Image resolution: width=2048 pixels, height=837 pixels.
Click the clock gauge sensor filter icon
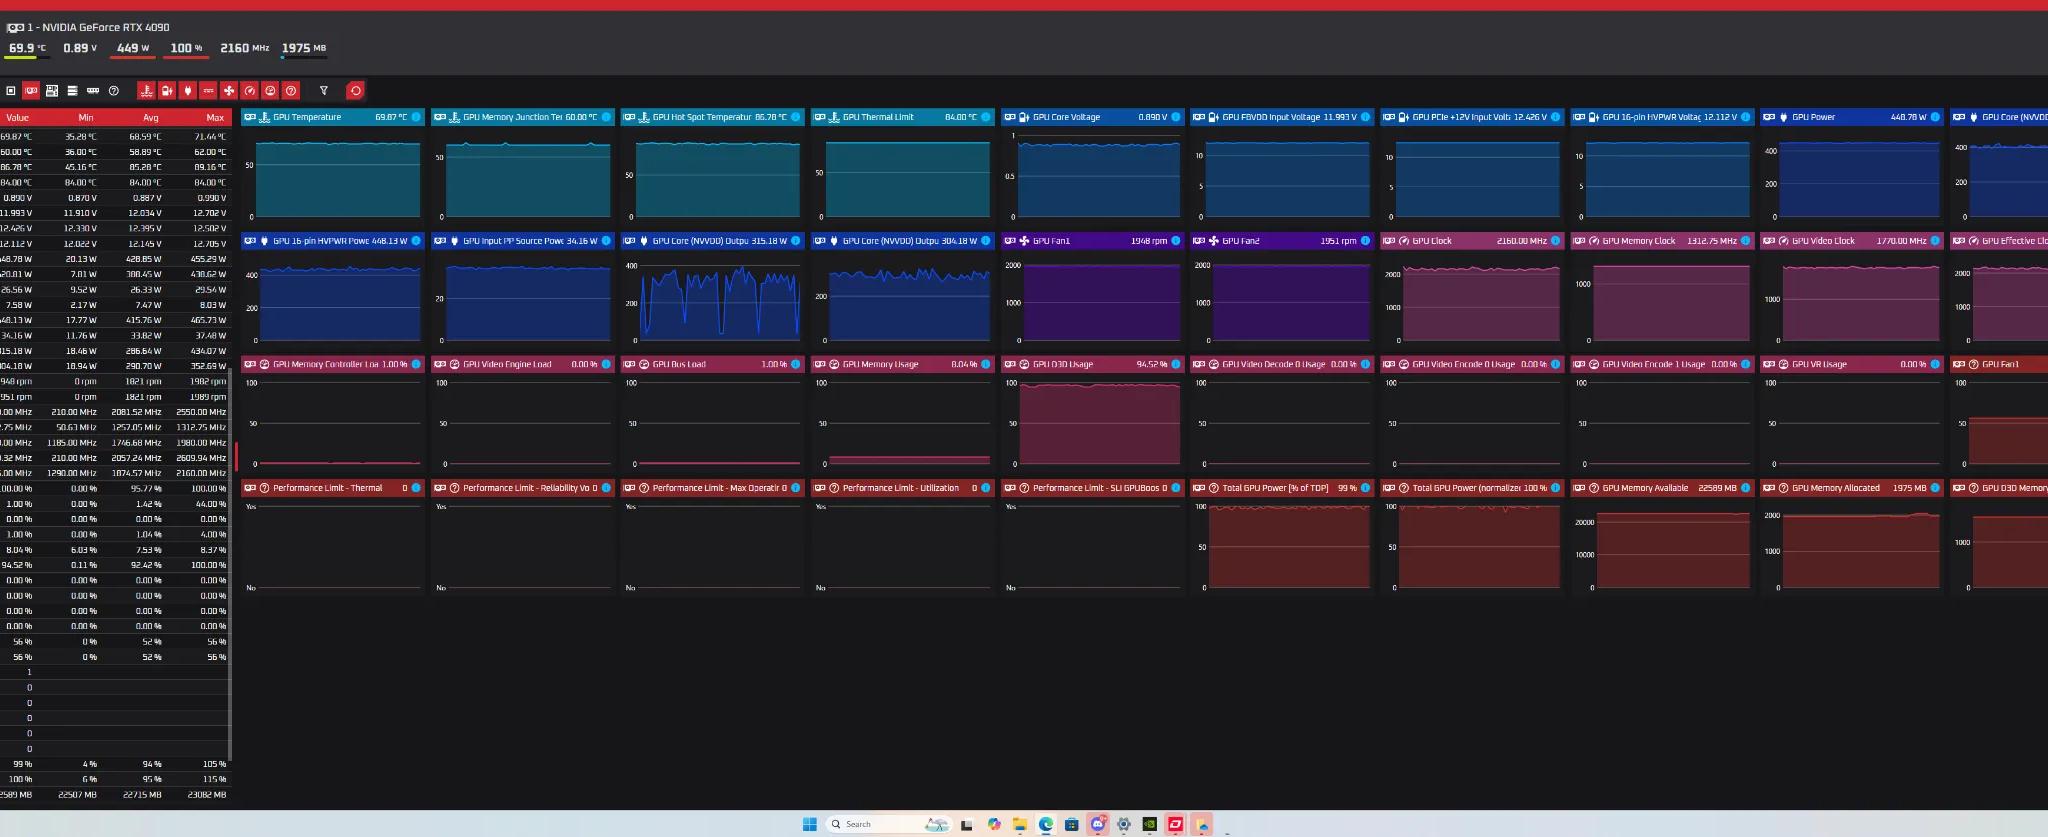click(250, 91)
